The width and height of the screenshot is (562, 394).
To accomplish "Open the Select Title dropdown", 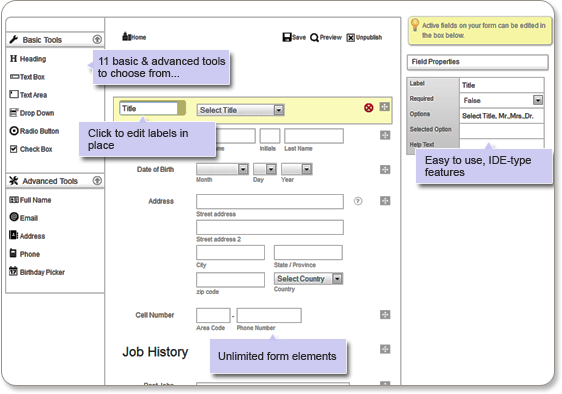I will pyautogui.click(x=240, y=110).
